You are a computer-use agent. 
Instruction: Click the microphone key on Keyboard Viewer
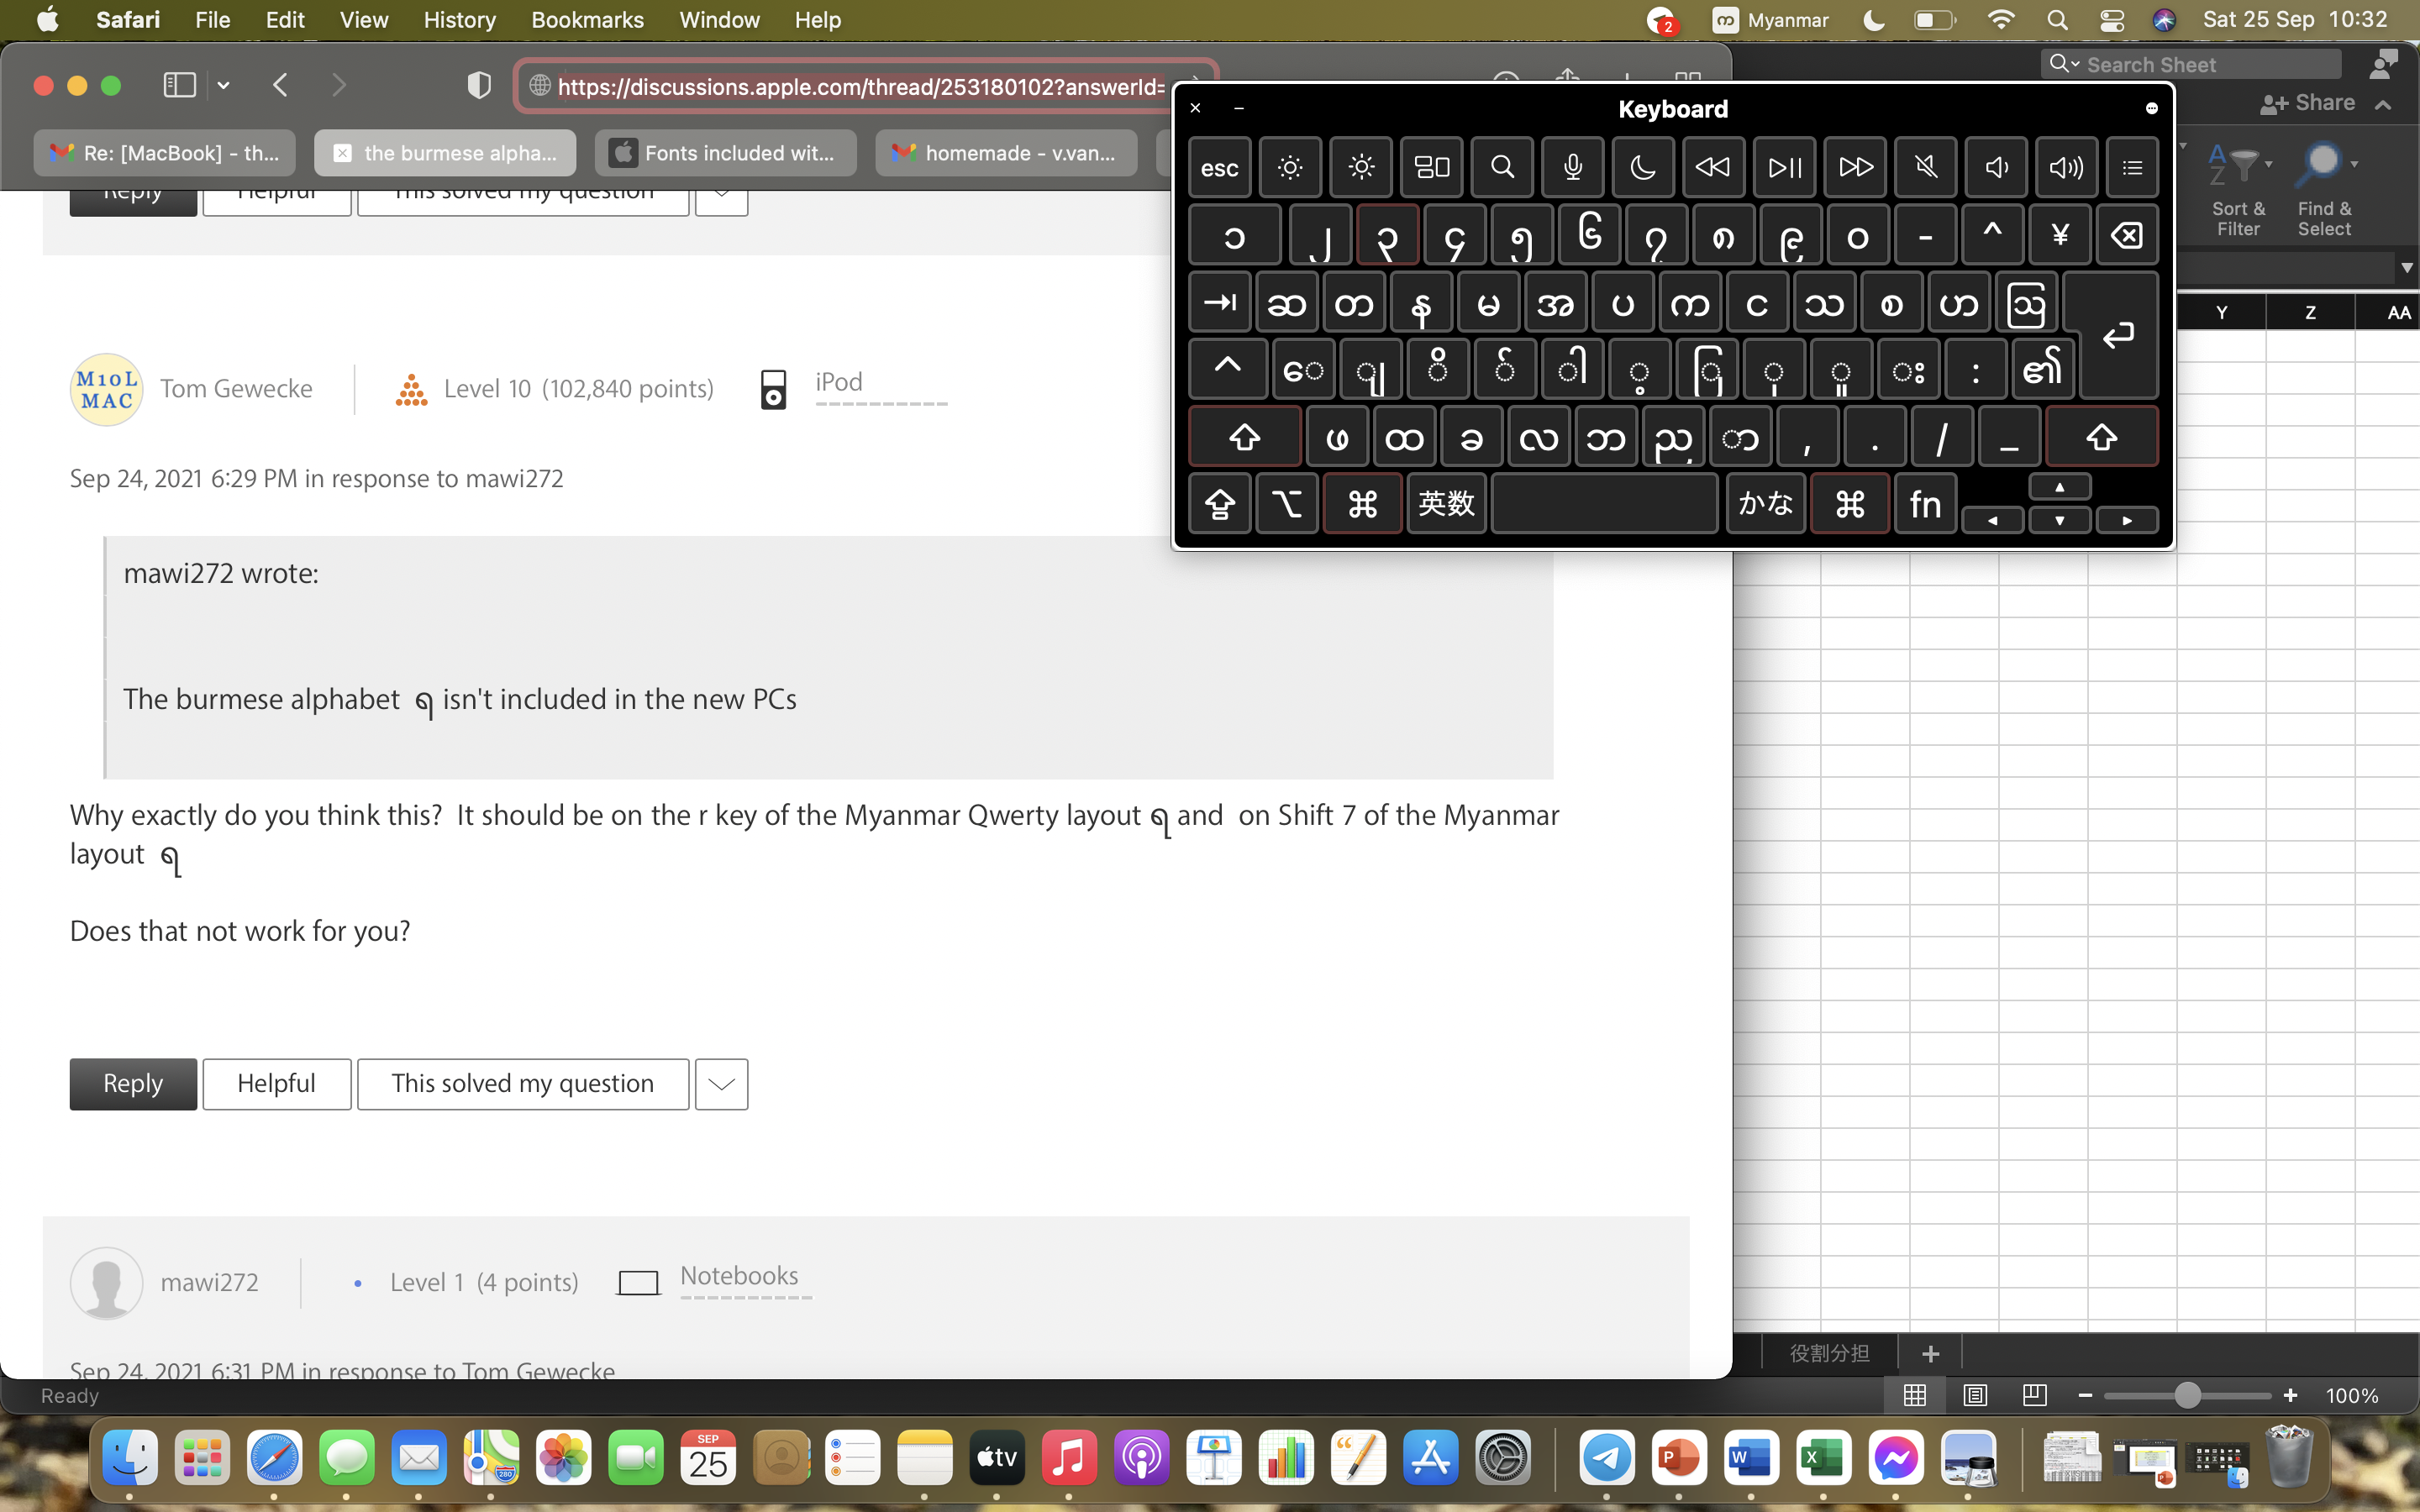1572,167
